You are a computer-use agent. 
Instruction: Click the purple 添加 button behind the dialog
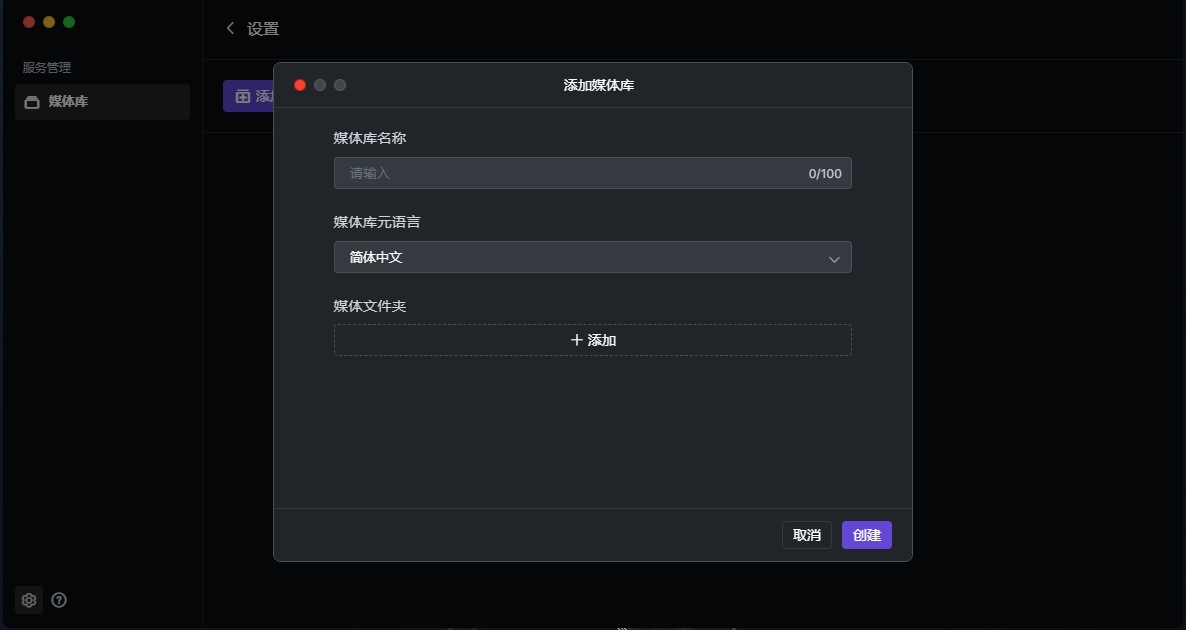248,96
